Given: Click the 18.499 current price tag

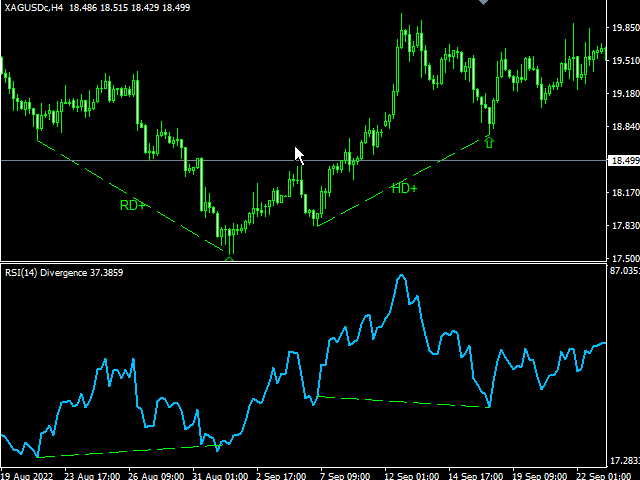Looking at the screenshot, I should coord(623,161).
